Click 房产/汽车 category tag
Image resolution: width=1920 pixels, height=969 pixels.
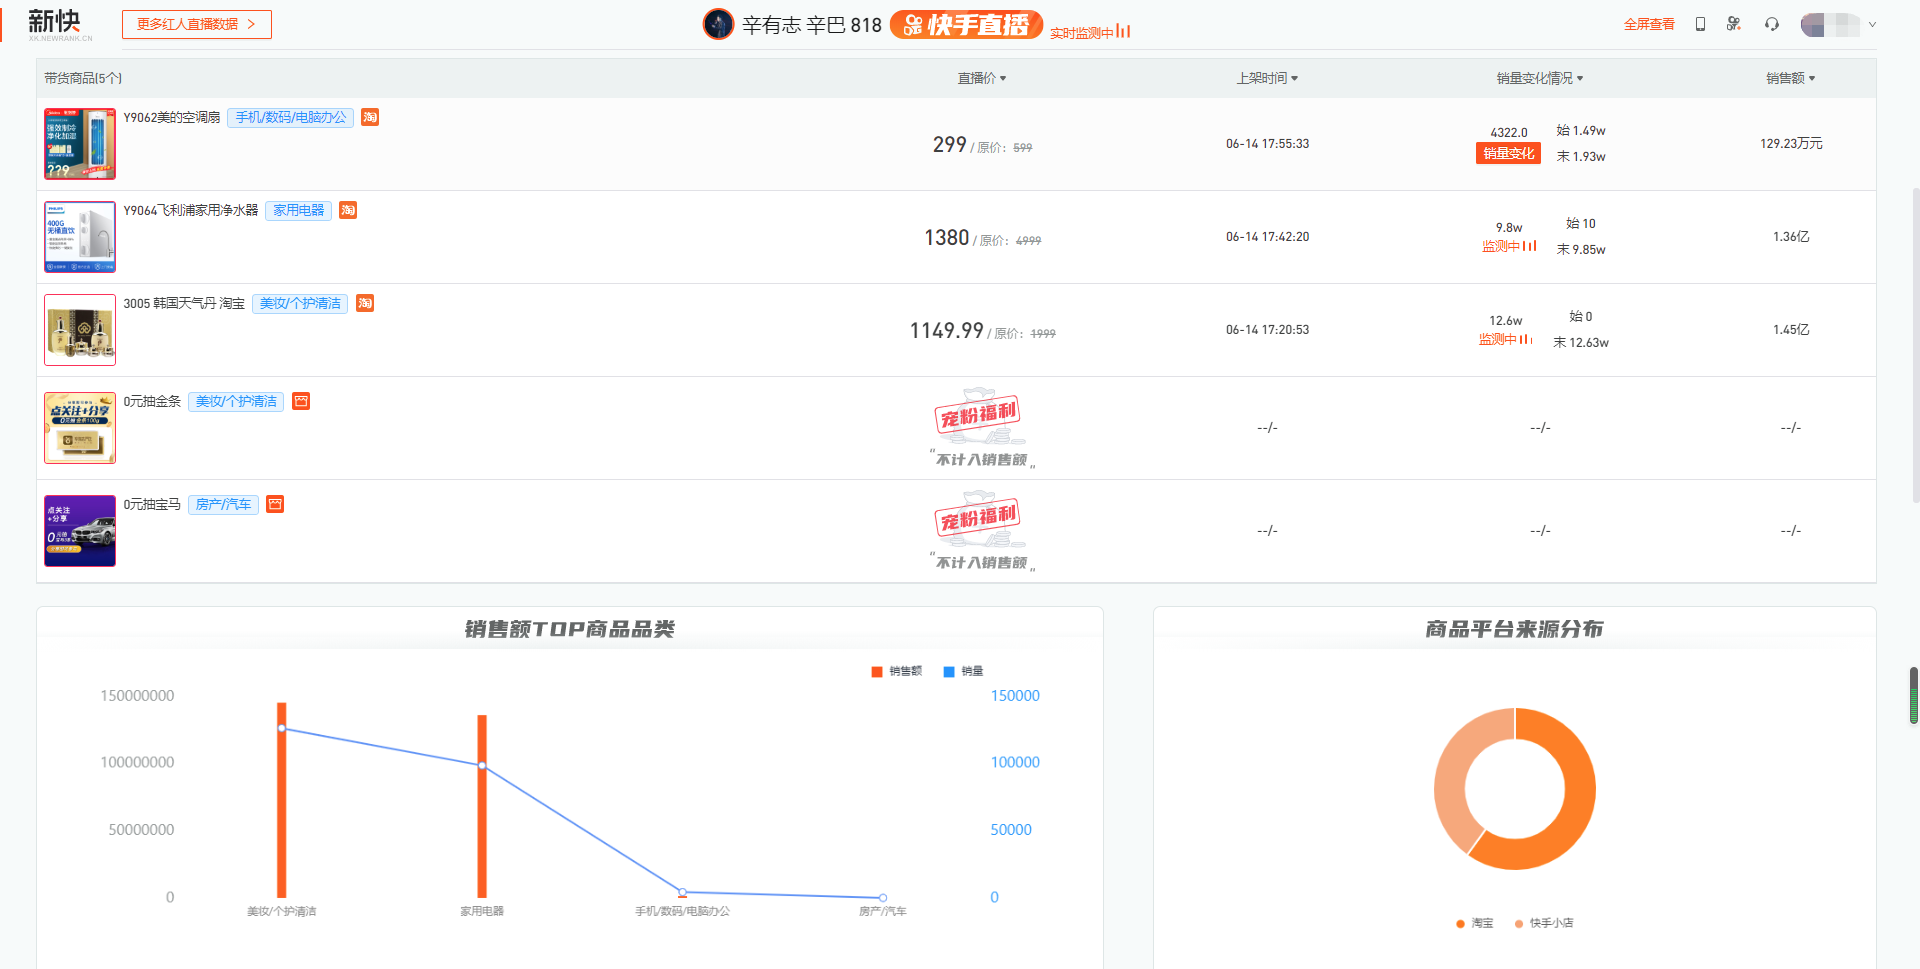(224, 505)
